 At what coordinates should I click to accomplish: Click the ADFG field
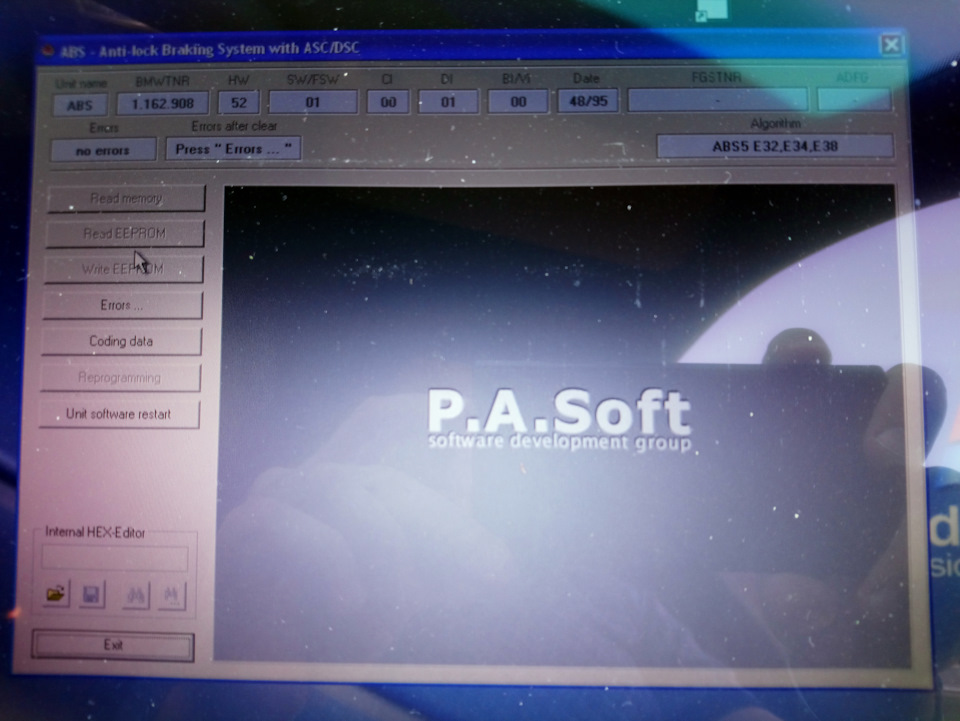[854, 99]
